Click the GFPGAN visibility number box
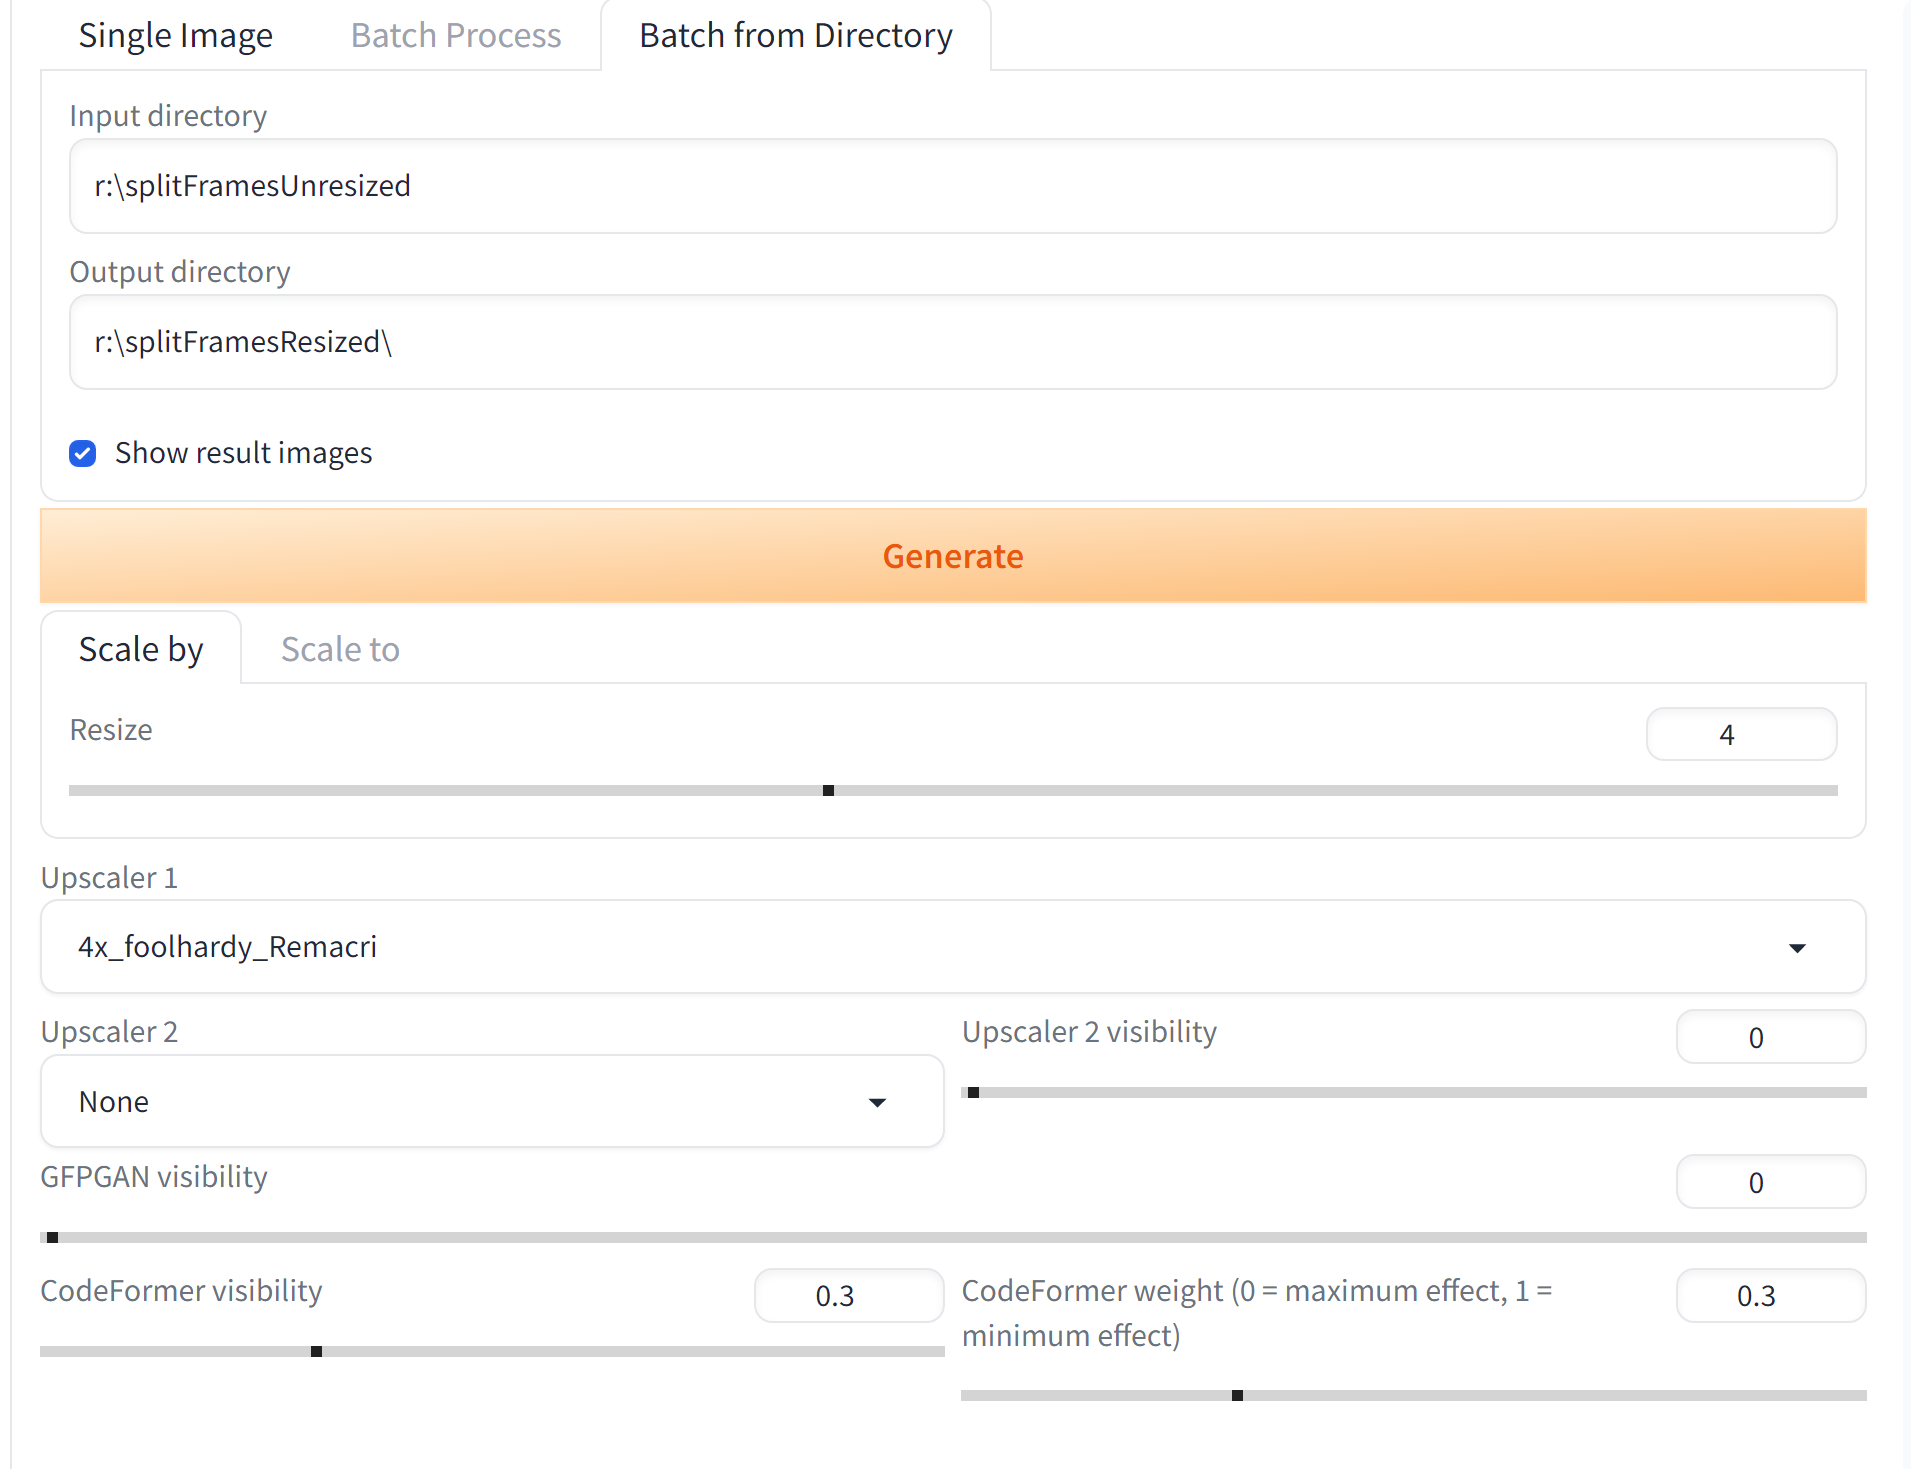The width and height of the screenshot is (1911, 1469). (1770, 1182)
